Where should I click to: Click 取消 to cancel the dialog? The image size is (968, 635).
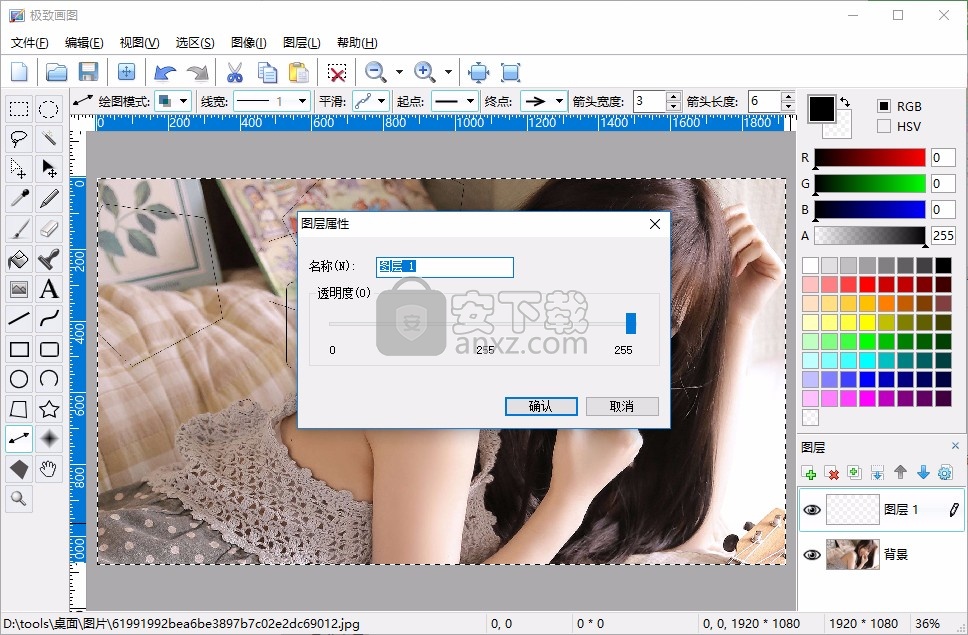click(x=622, y=406)
